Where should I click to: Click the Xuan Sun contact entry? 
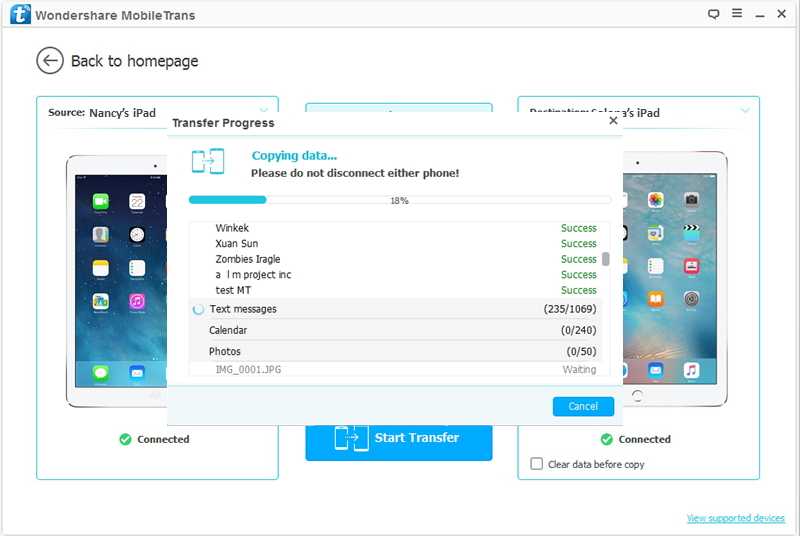click(x=237, y=243)
